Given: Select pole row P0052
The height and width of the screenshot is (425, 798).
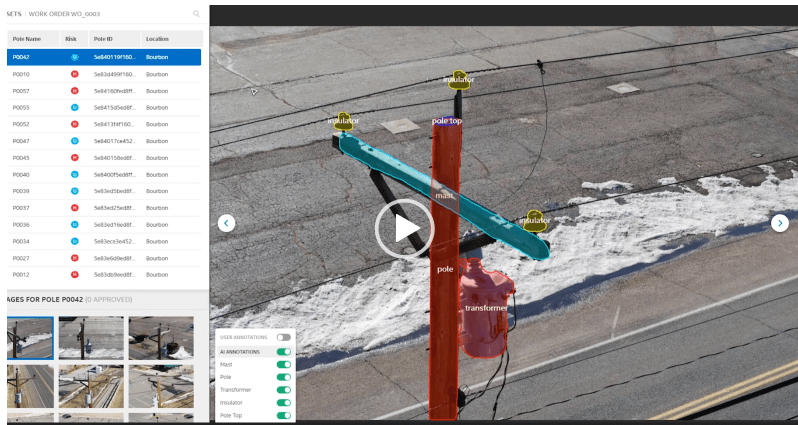Looking at the screenshot, I should [x=104, y=124].
